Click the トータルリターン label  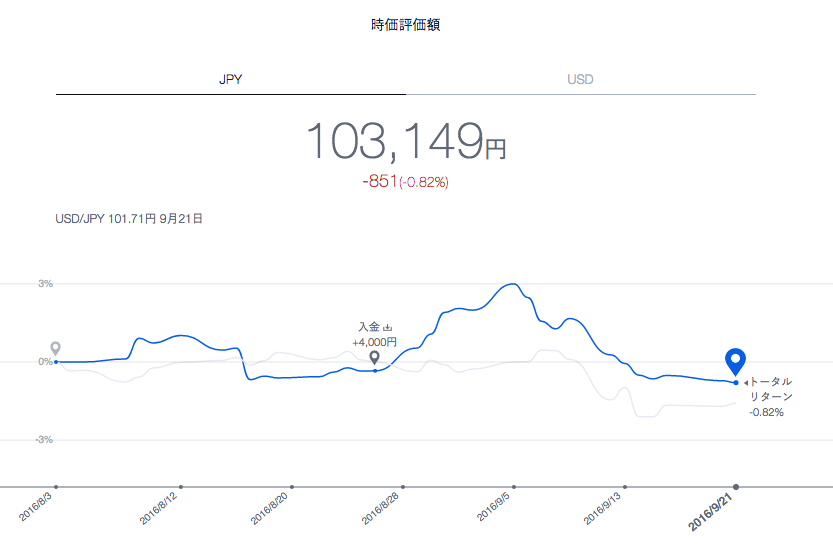[x=771, y=389]
